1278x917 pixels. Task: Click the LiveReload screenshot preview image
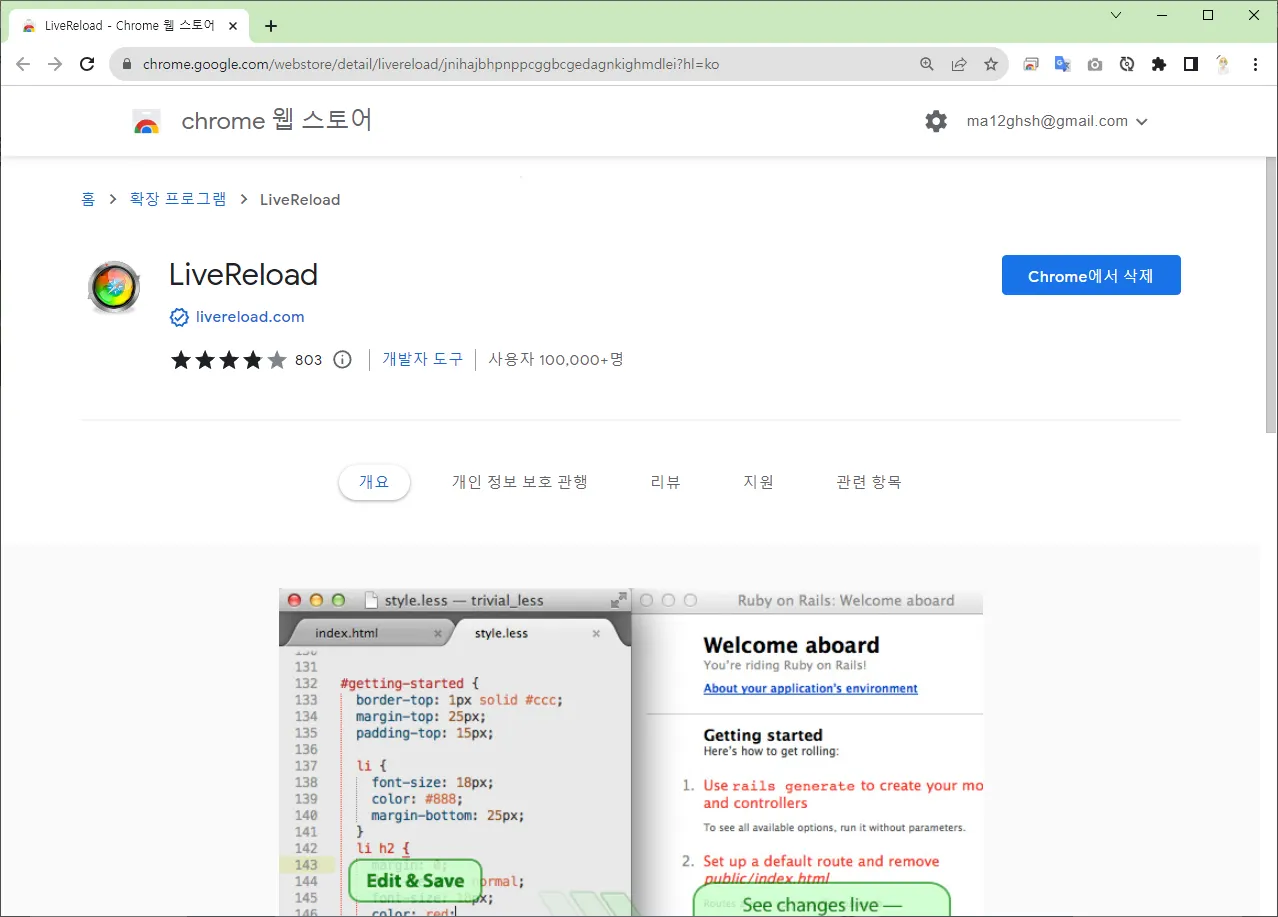(631, 752)
